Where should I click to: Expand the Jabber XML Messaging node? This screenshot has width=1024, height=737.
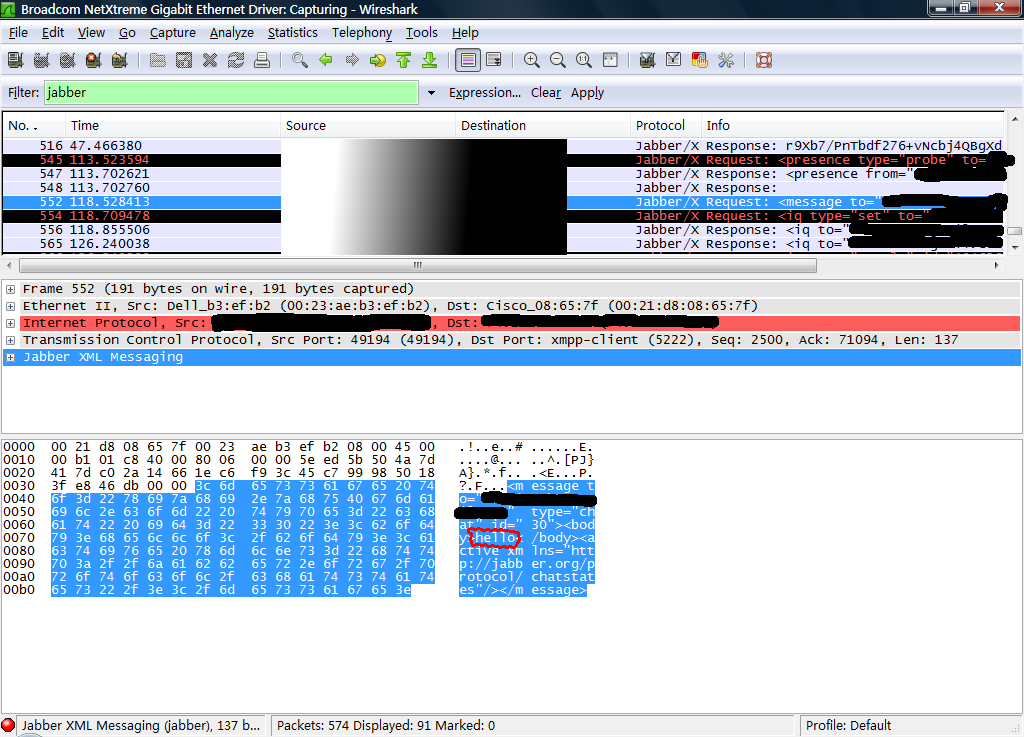pyautogui.click(x=10, y=357)
